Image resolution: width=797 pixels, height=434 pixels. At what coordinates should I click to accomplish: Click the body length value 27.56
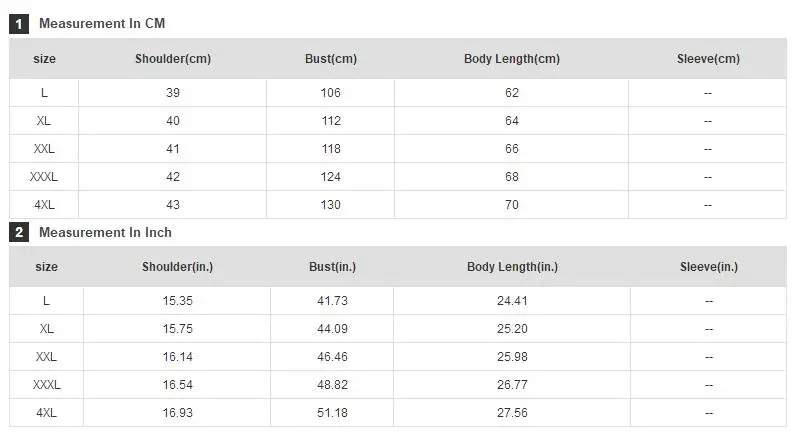click(512, 413)
